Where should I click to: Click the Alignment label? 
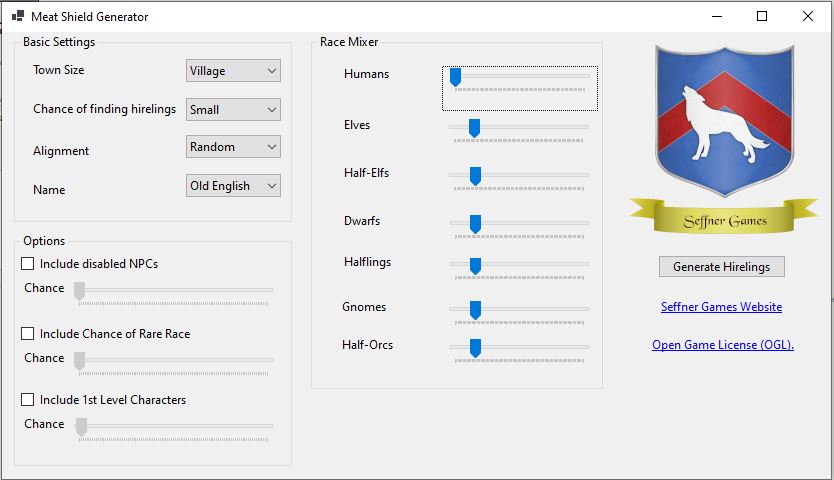click(x=61, y=151)
